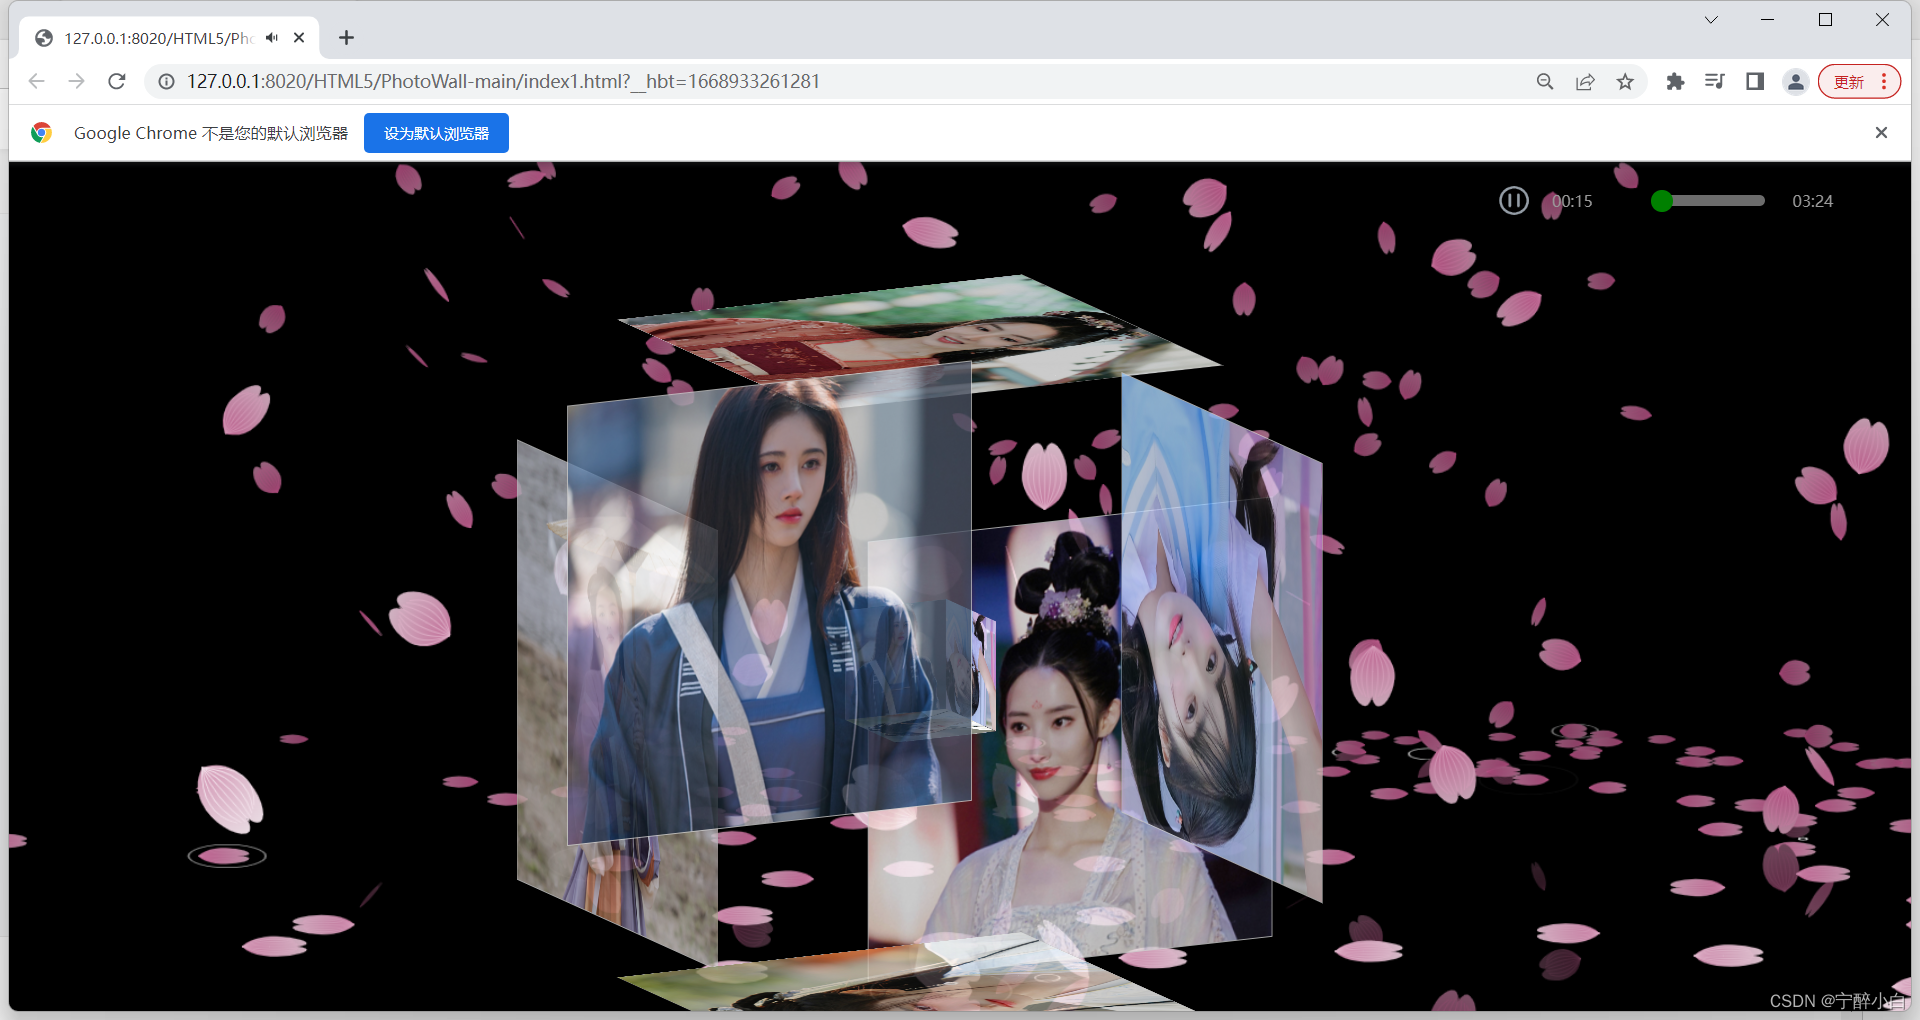This screenshot has width=1920, height=1020.
Task: Pause the music with the pause button
Action: (1513, 201)
